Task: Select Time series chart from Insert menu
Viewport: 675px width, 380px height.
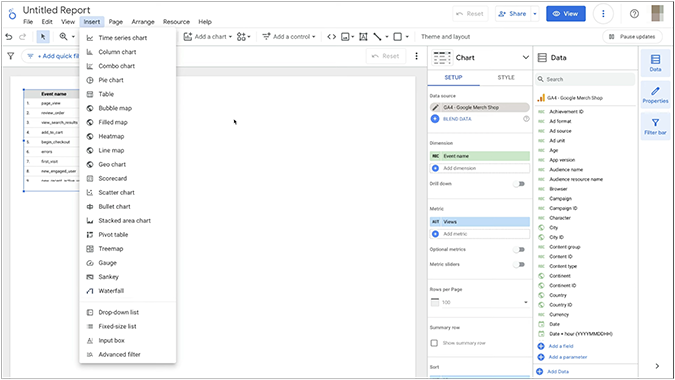Action: coord(127,38)
